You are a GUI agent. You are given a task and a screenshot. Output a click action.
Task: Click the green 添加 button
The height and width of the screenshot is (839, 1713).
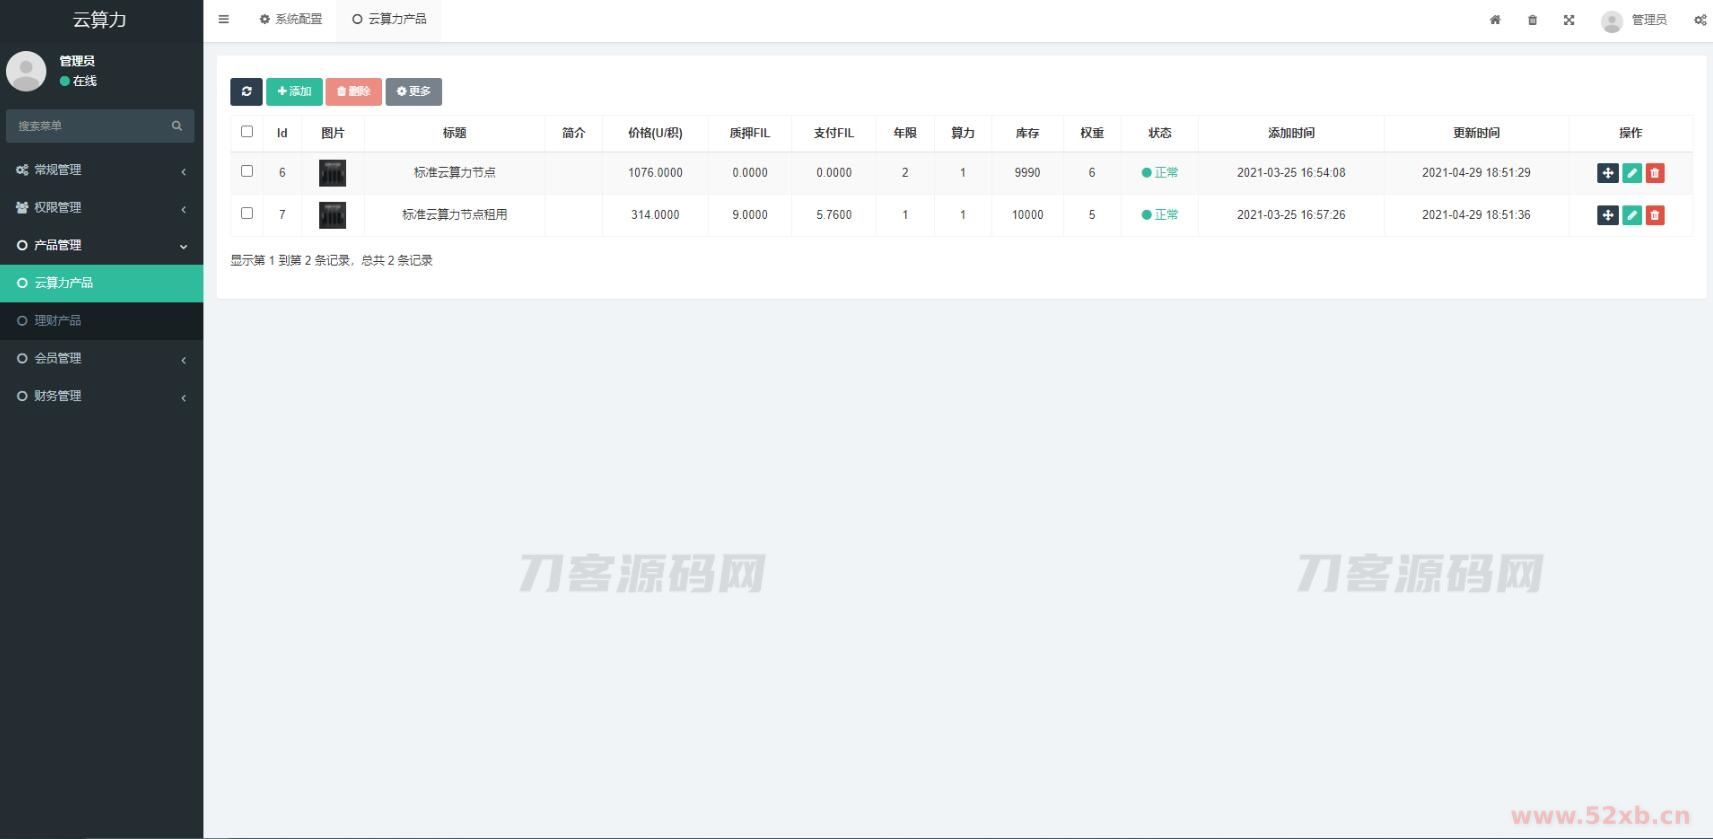click(x=294, y=92)
